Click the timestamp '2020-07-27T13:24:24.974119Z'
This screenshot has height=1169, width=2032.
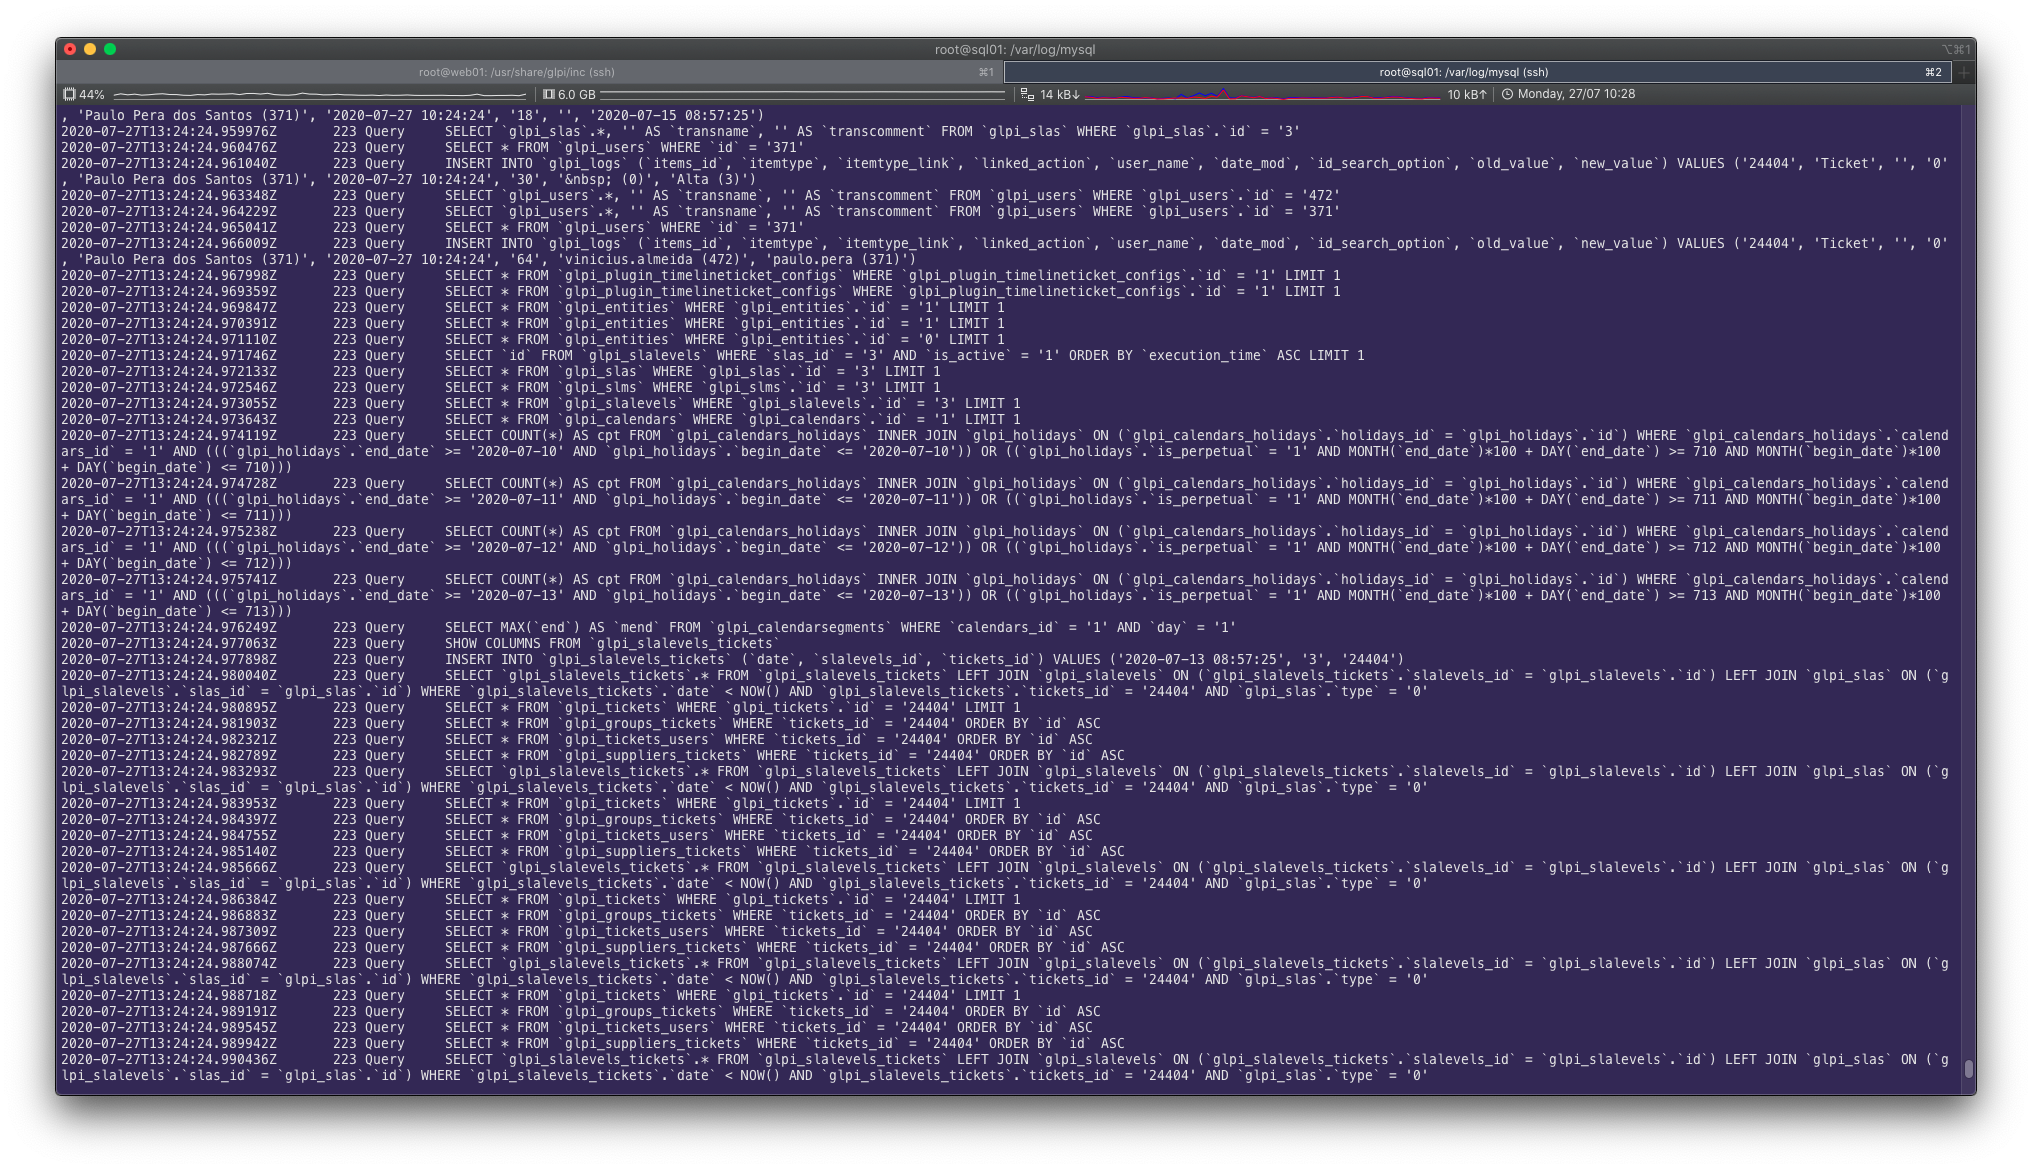(x=169, y=435)
